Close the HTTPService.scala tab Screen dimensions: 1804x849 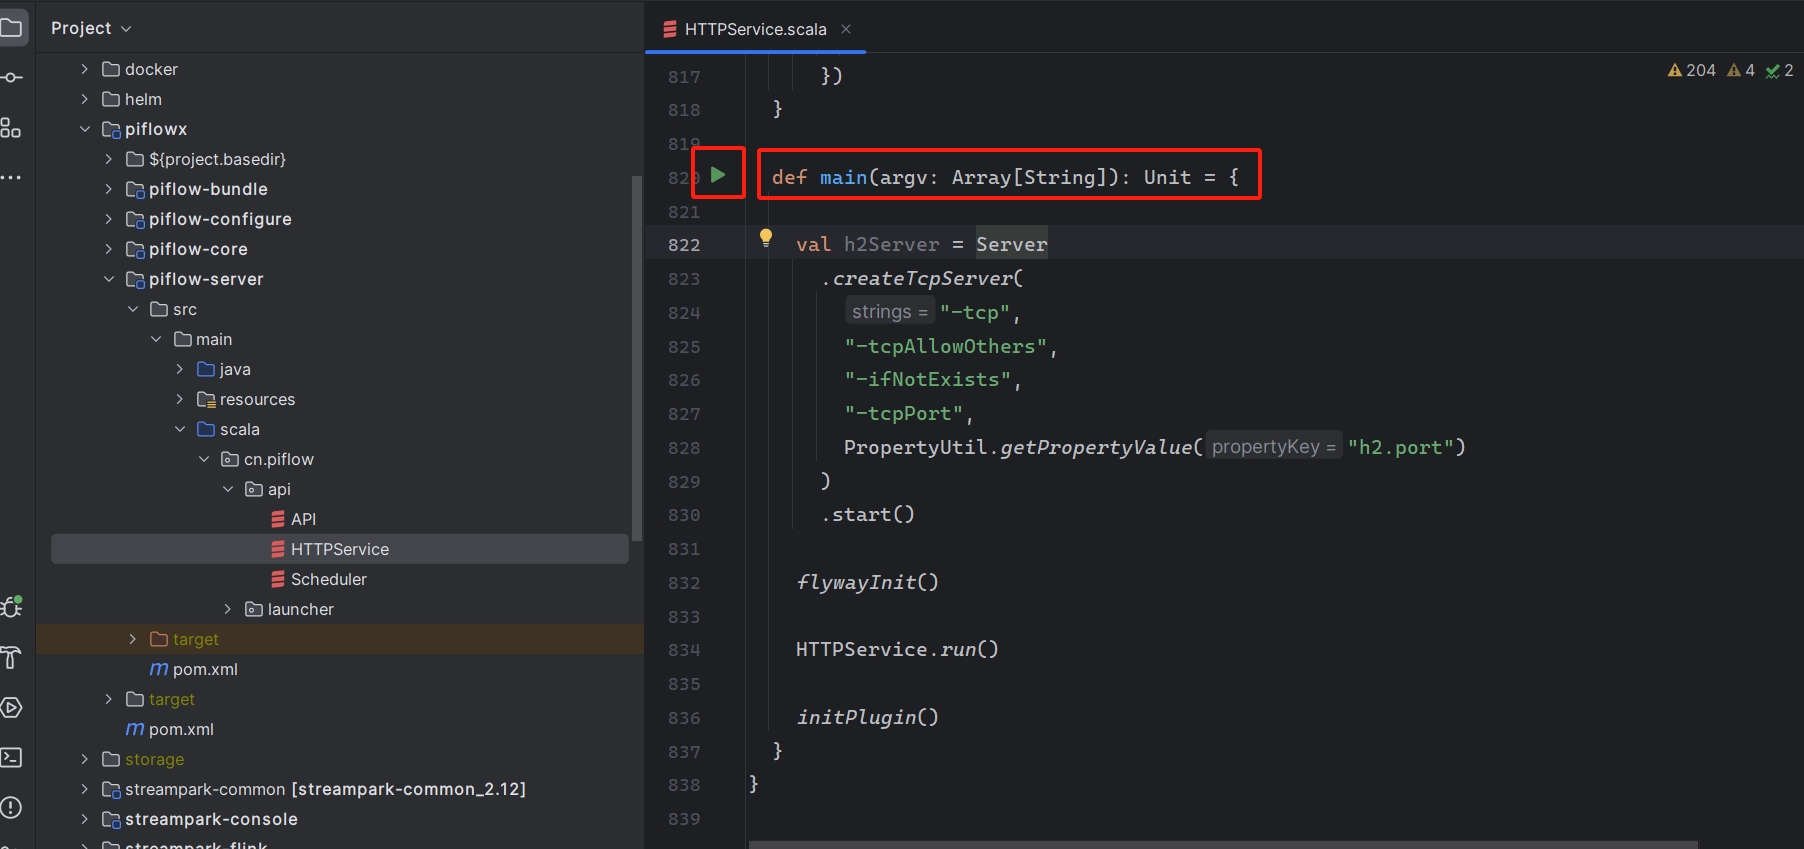click(x=846, y=29)
